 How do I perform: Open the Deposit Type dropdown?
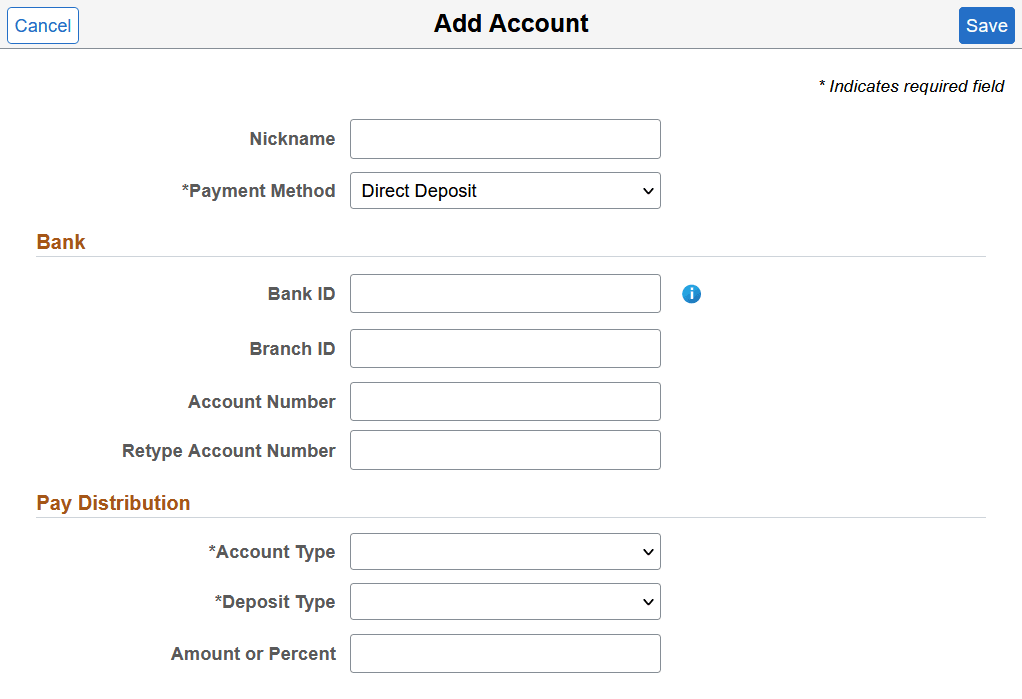(x=505, y=601)
